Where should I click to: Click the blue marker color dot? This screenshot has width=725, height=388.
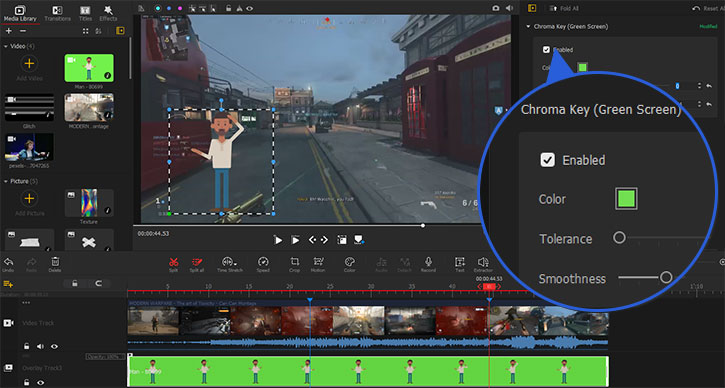coord(169,8)
